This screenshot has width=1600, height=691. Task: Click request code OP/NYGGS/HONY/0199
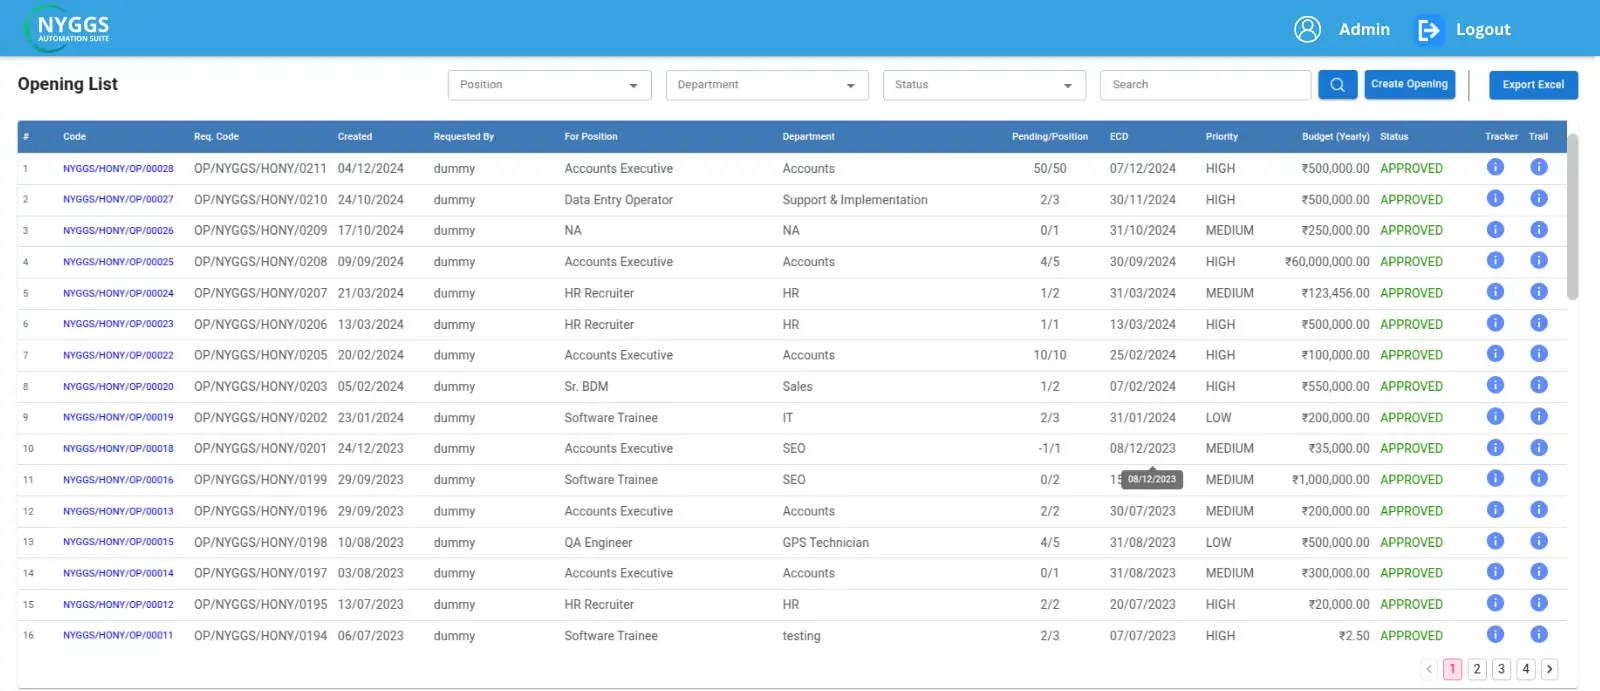pyautogui.click(x=260, y=480)
